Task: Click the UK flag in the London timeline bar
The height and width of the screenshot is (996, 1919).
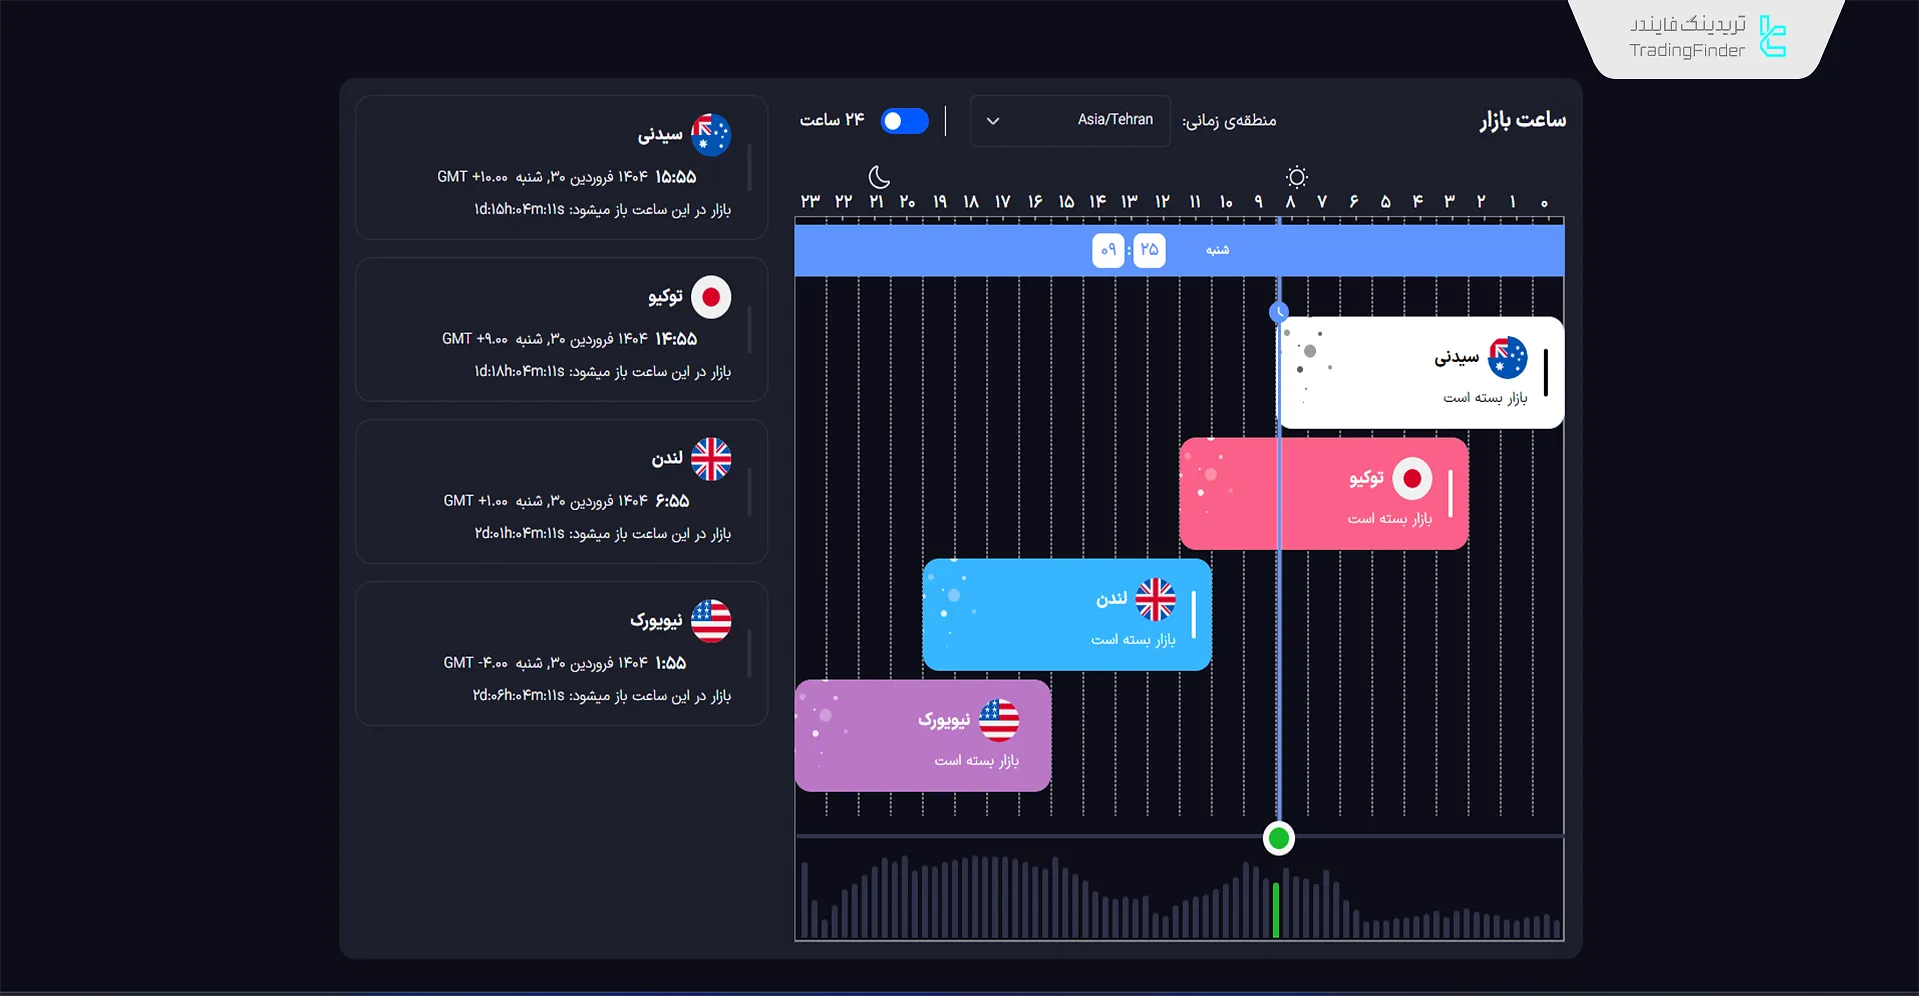Action: pyautogui.click(x=1155, y=600)
